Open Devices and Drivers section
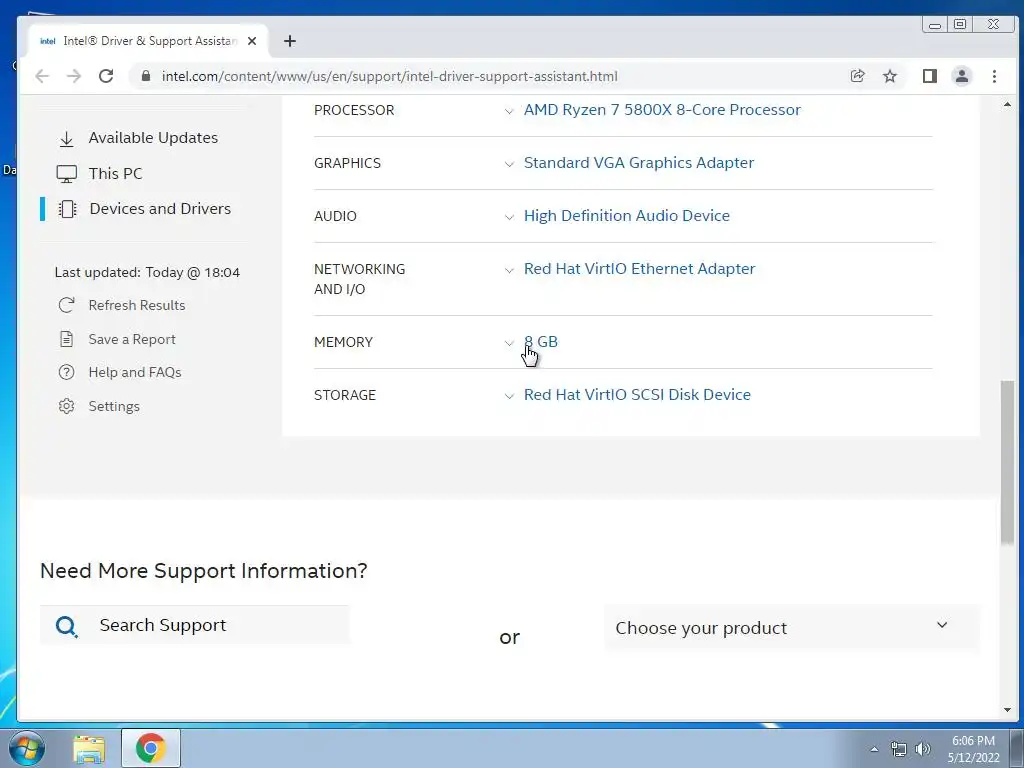This screenshot has height=768, width=1024. (160, 209)
